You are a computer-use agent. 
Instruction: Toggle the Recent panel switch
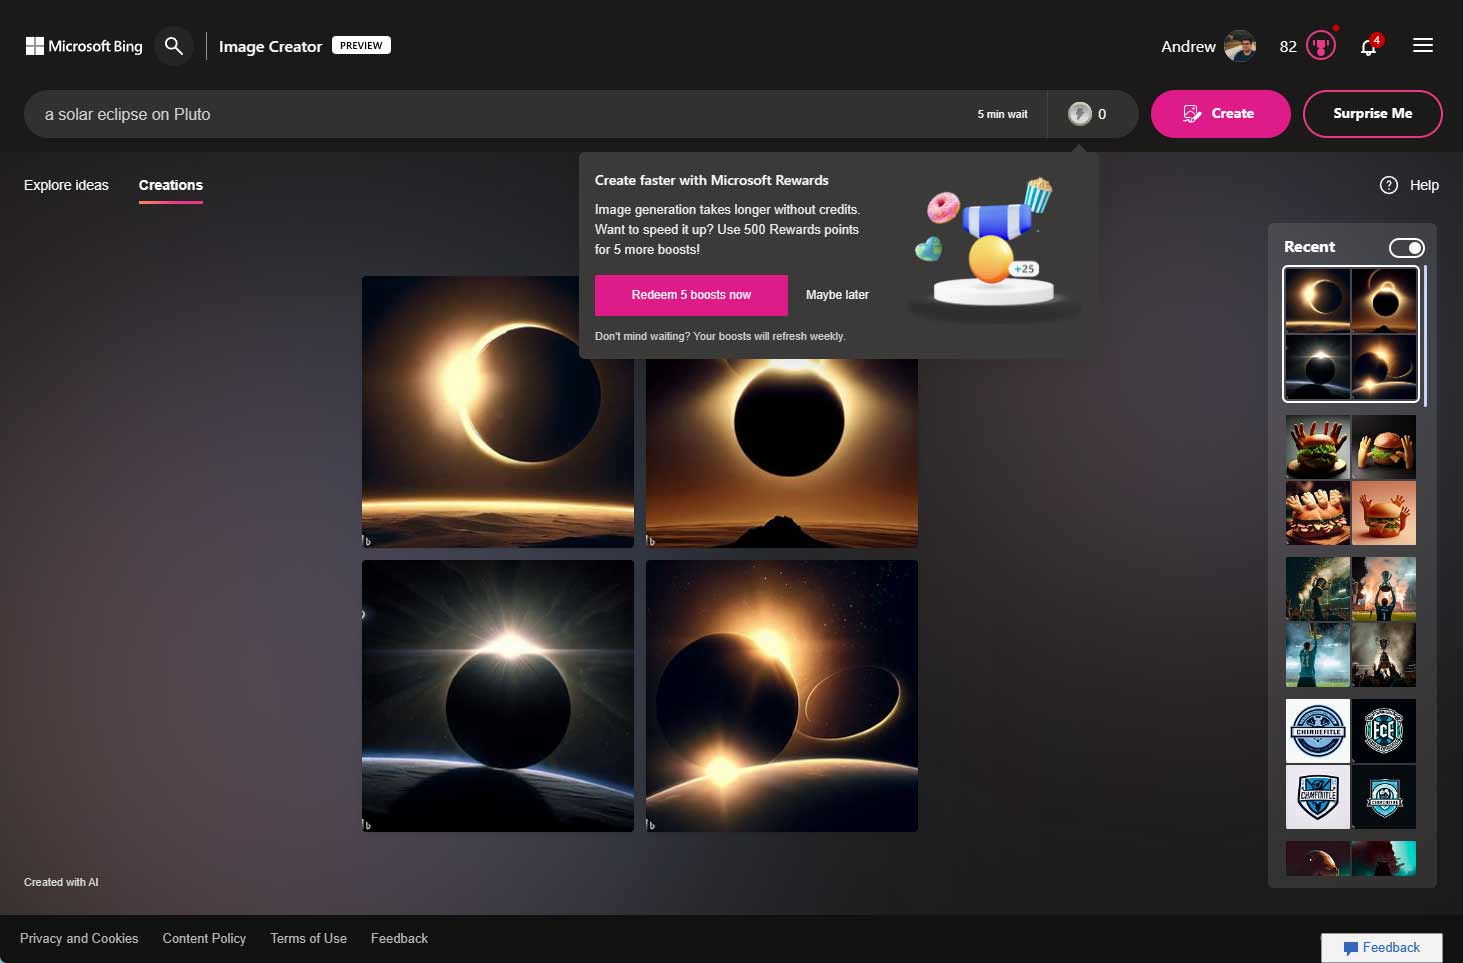tap(1407, 247)
